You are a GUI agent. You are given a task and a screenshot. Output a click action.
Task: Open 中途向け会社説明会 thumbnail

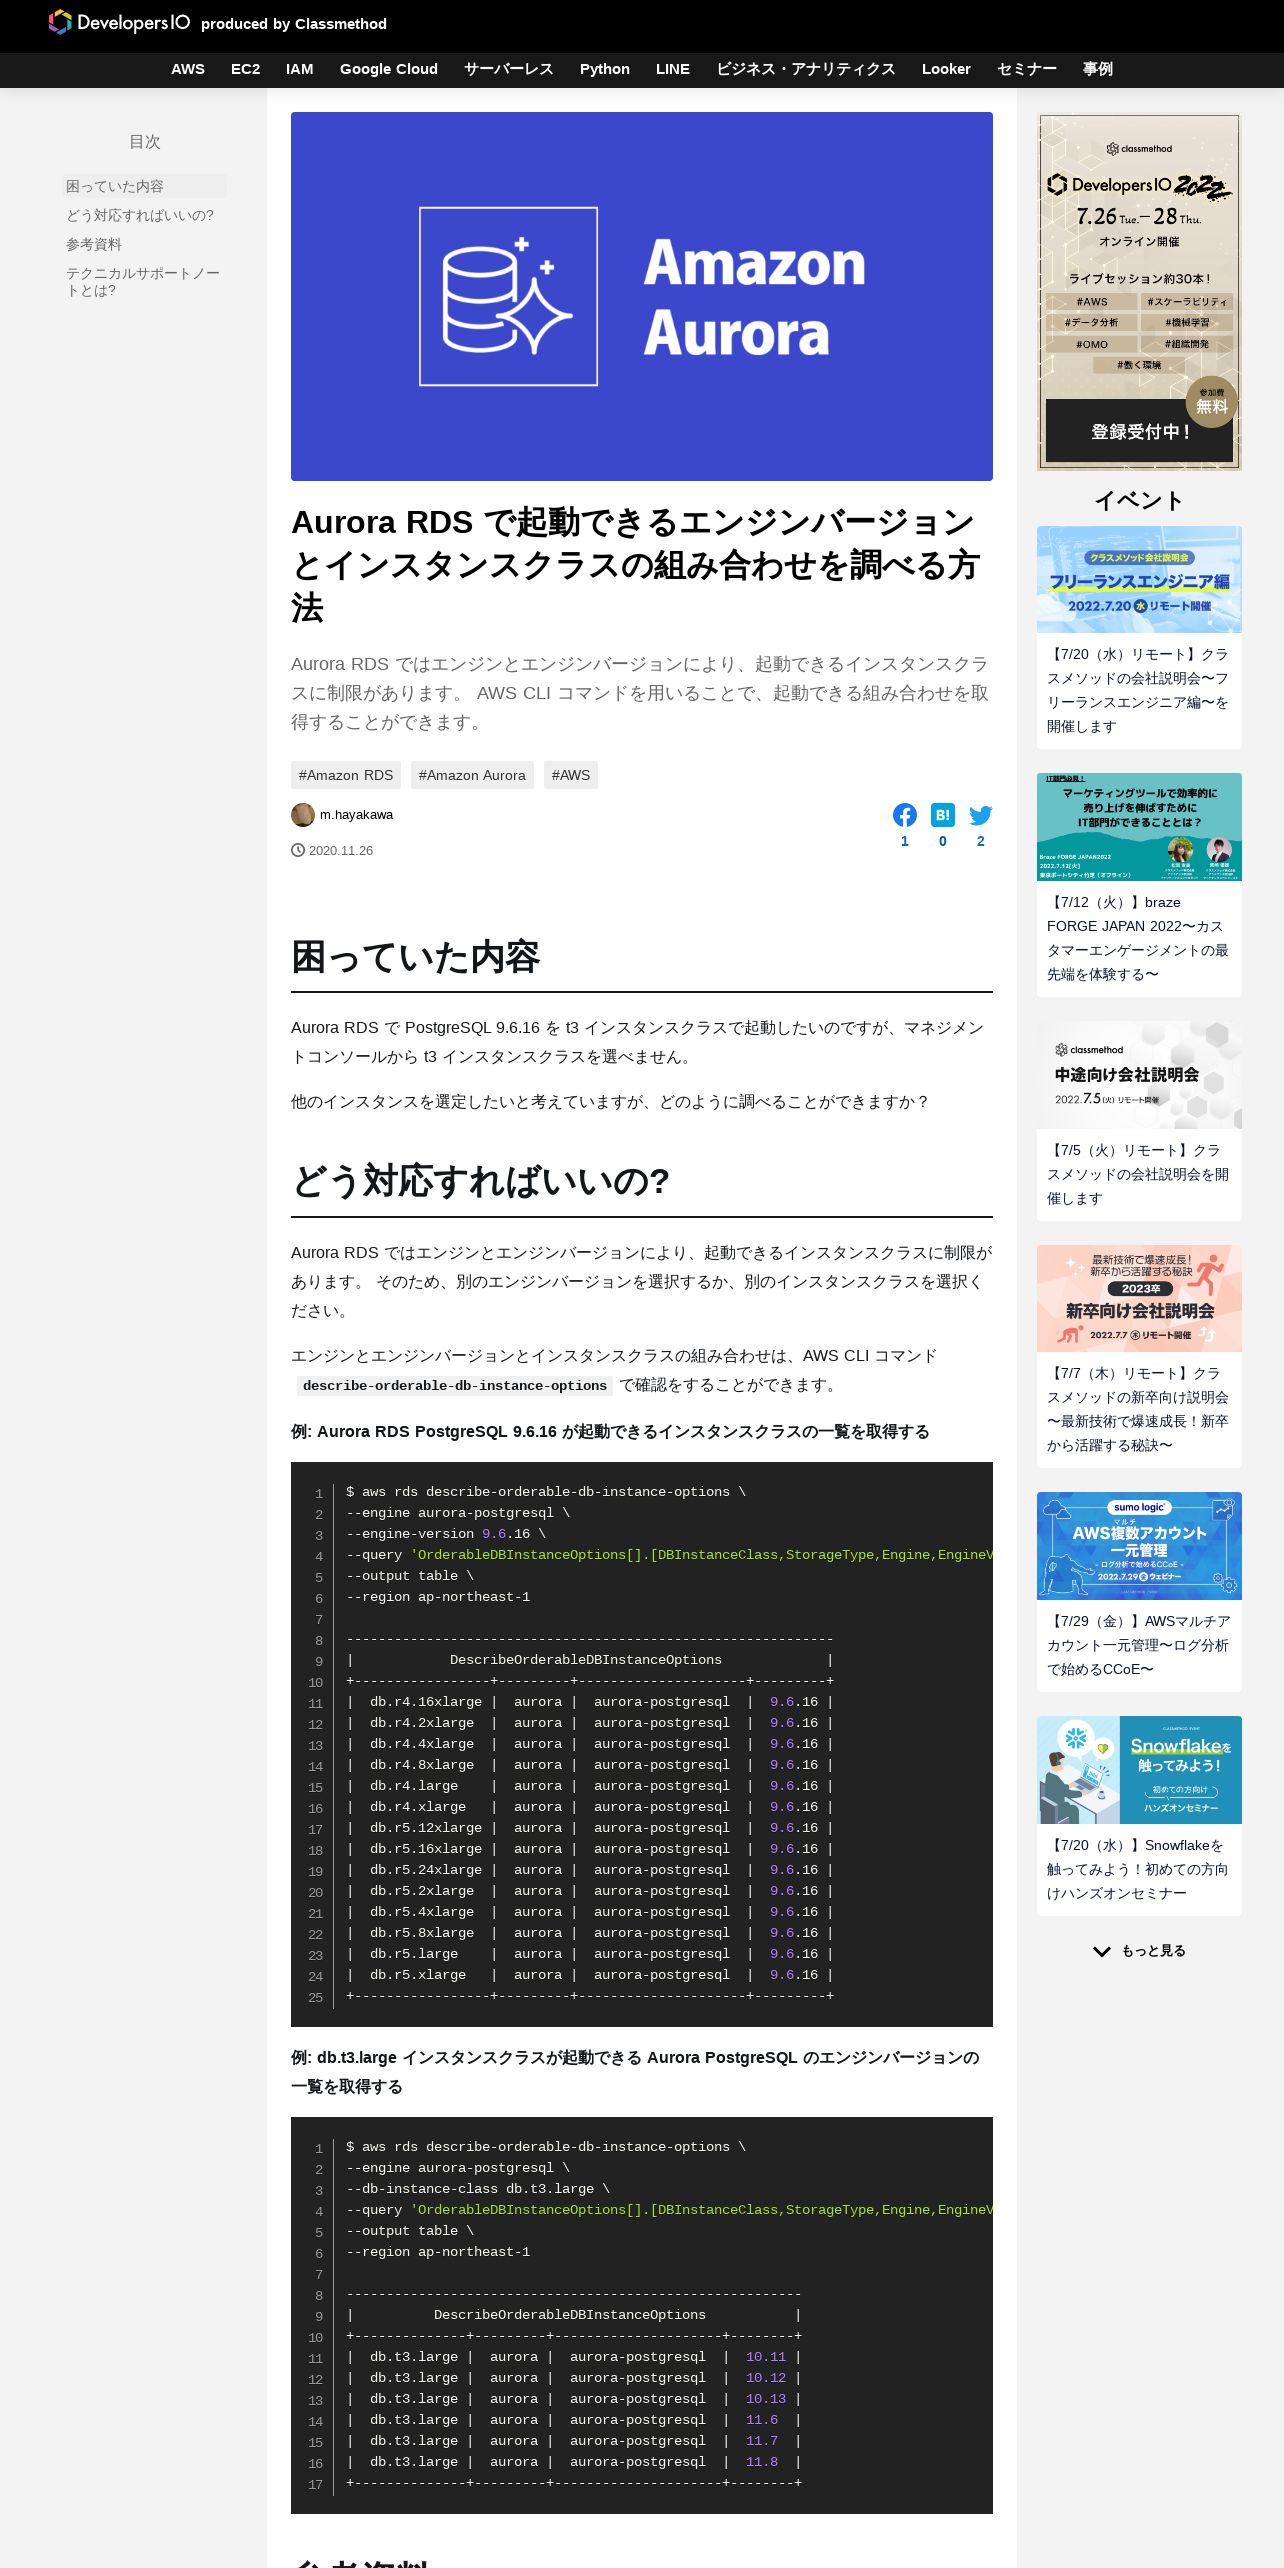[x=1139, y=1075]
